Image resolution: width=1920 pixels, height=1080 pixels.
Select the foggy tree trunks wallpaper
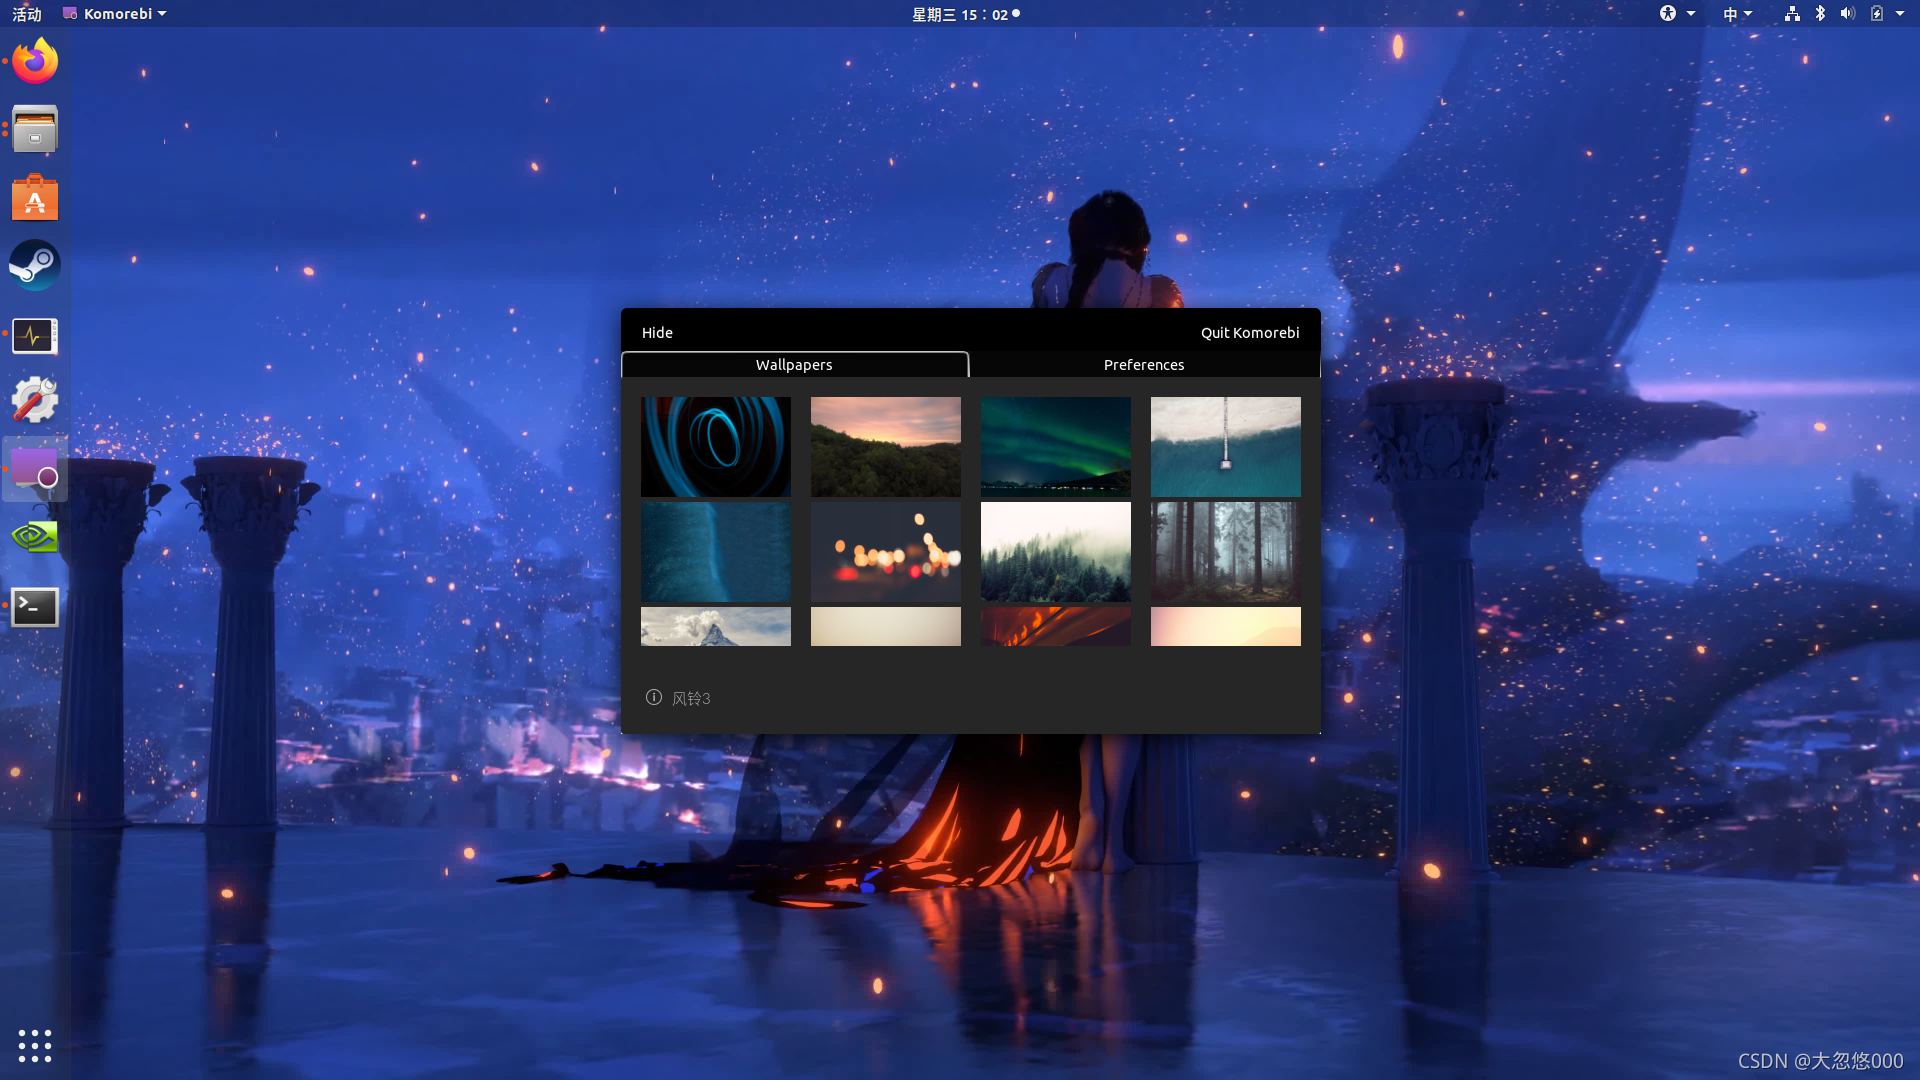pos(1226,552)
